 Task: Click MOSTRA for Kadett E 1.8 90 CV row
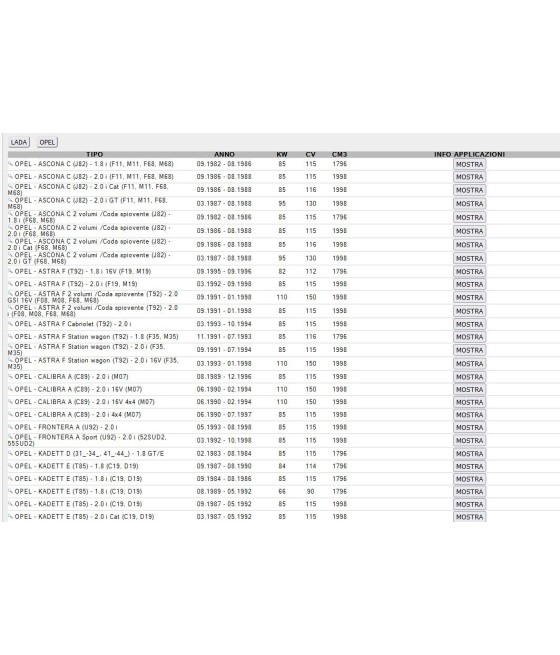pyautogui.click(x=469, y=492)
